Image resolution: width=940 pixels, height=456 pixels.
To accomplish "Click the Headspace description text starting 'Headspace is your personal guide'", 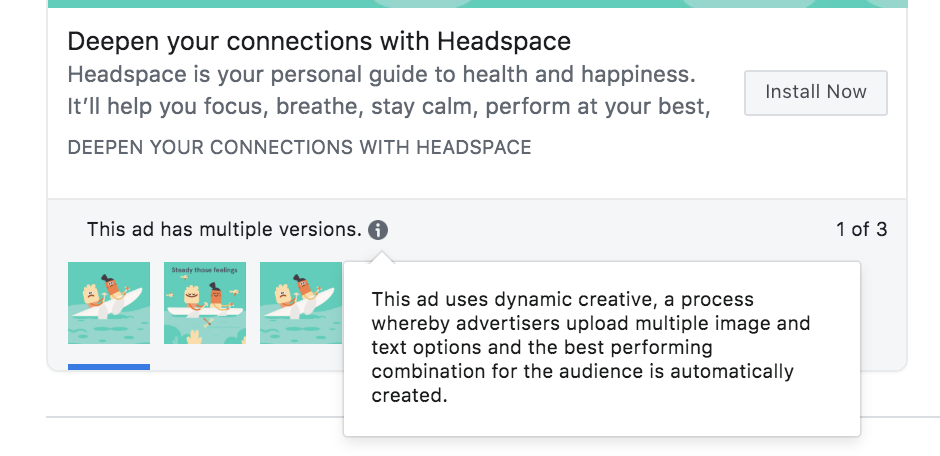I will (x=388, y=91).
